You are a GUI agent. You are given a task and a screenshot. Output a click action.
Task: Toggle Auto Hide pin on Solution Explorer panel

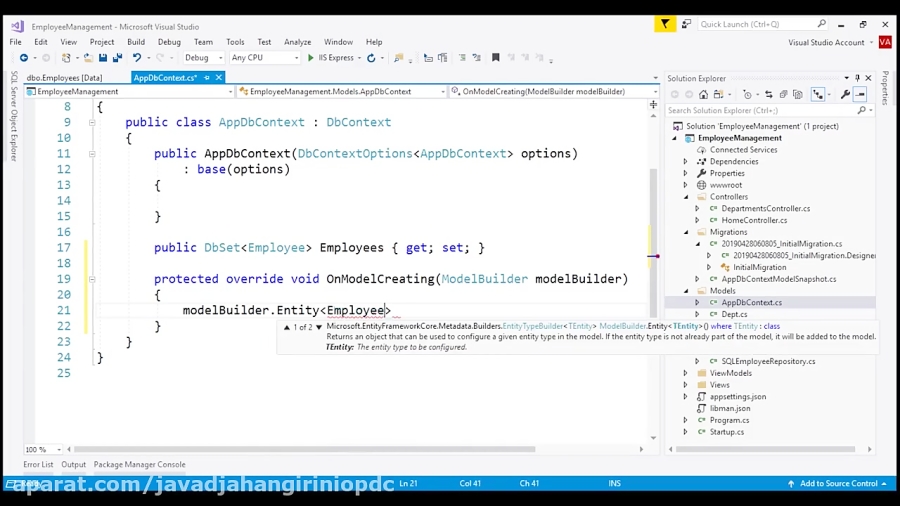[858, 78]
